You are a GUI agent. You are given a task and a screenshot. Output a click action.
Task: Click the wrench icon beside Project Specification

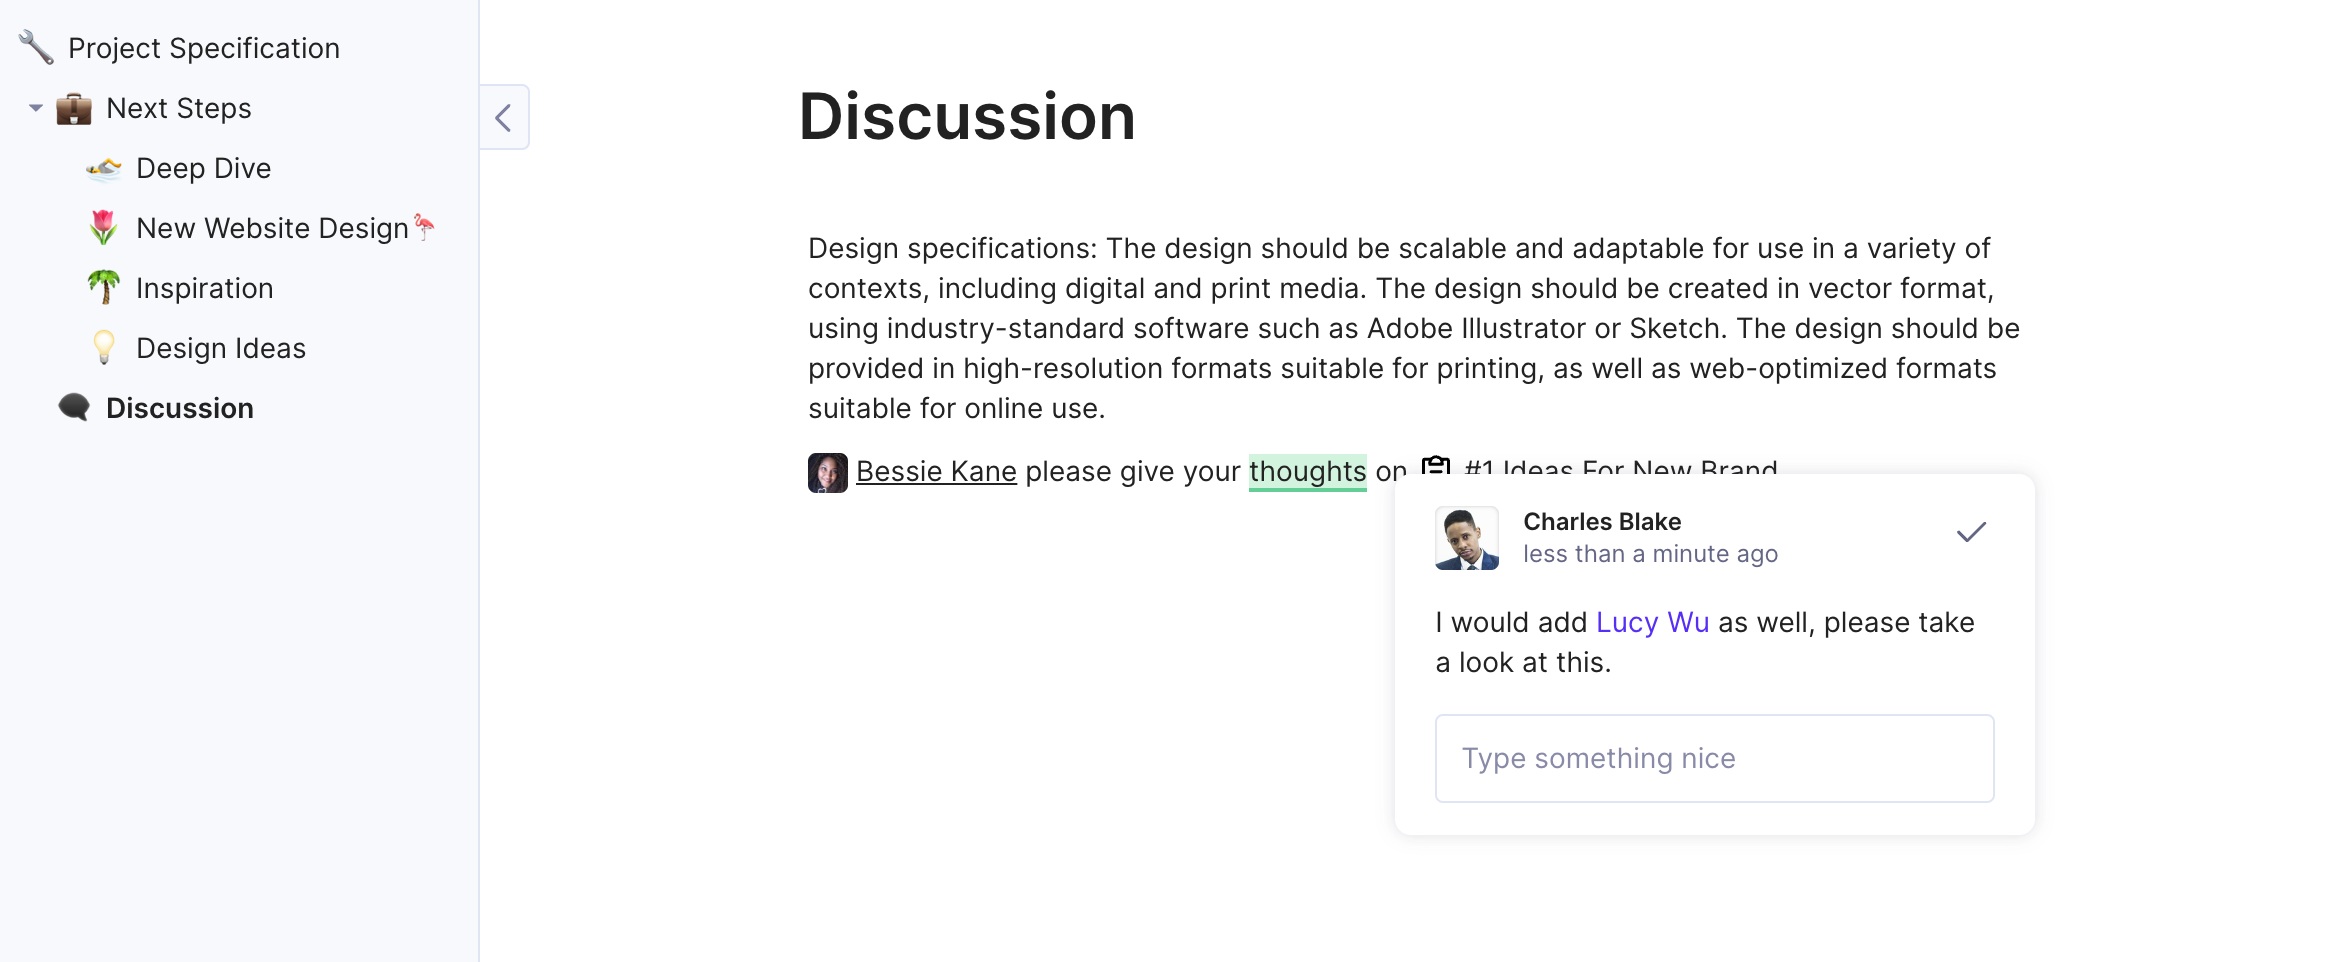(36, 47)
